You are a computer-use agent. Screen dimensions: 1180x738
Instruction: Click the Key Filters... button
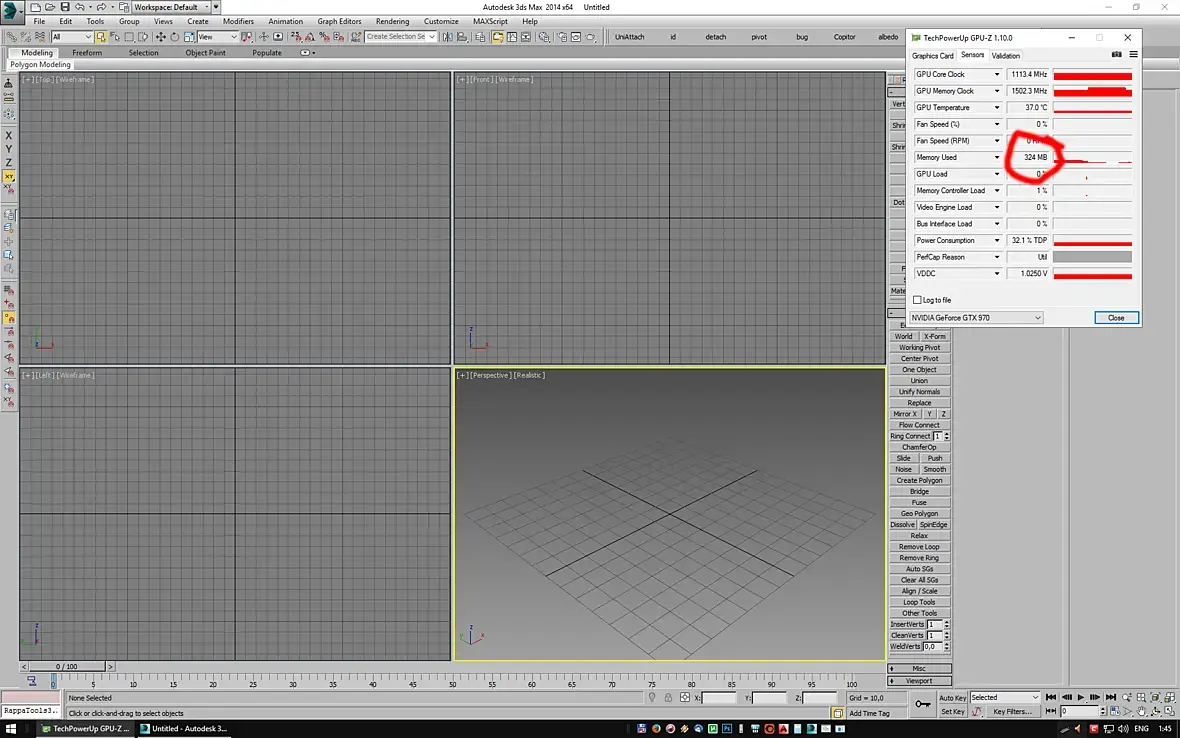point(1013,711)
